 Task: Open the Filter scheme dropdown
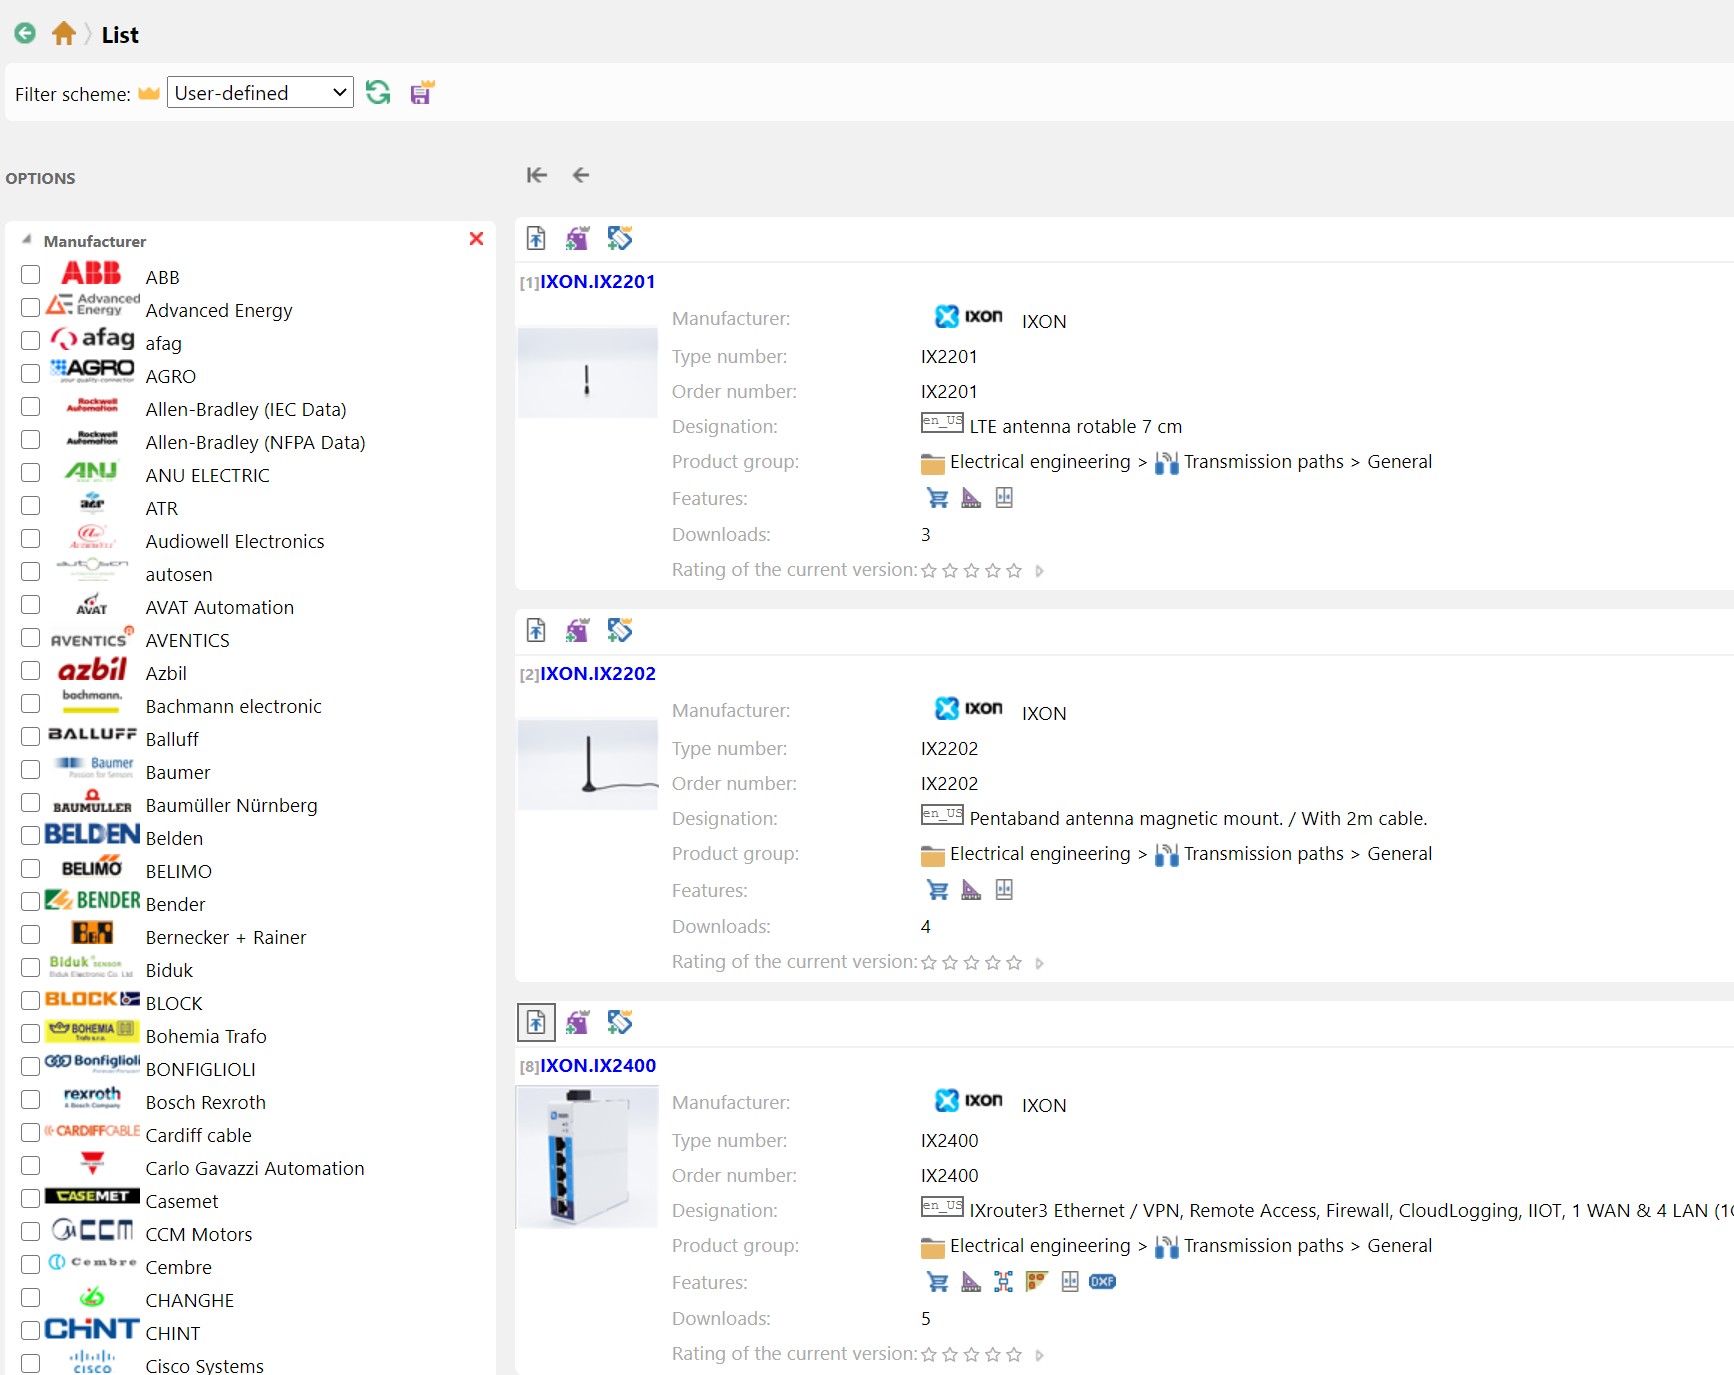click(260, 93)
